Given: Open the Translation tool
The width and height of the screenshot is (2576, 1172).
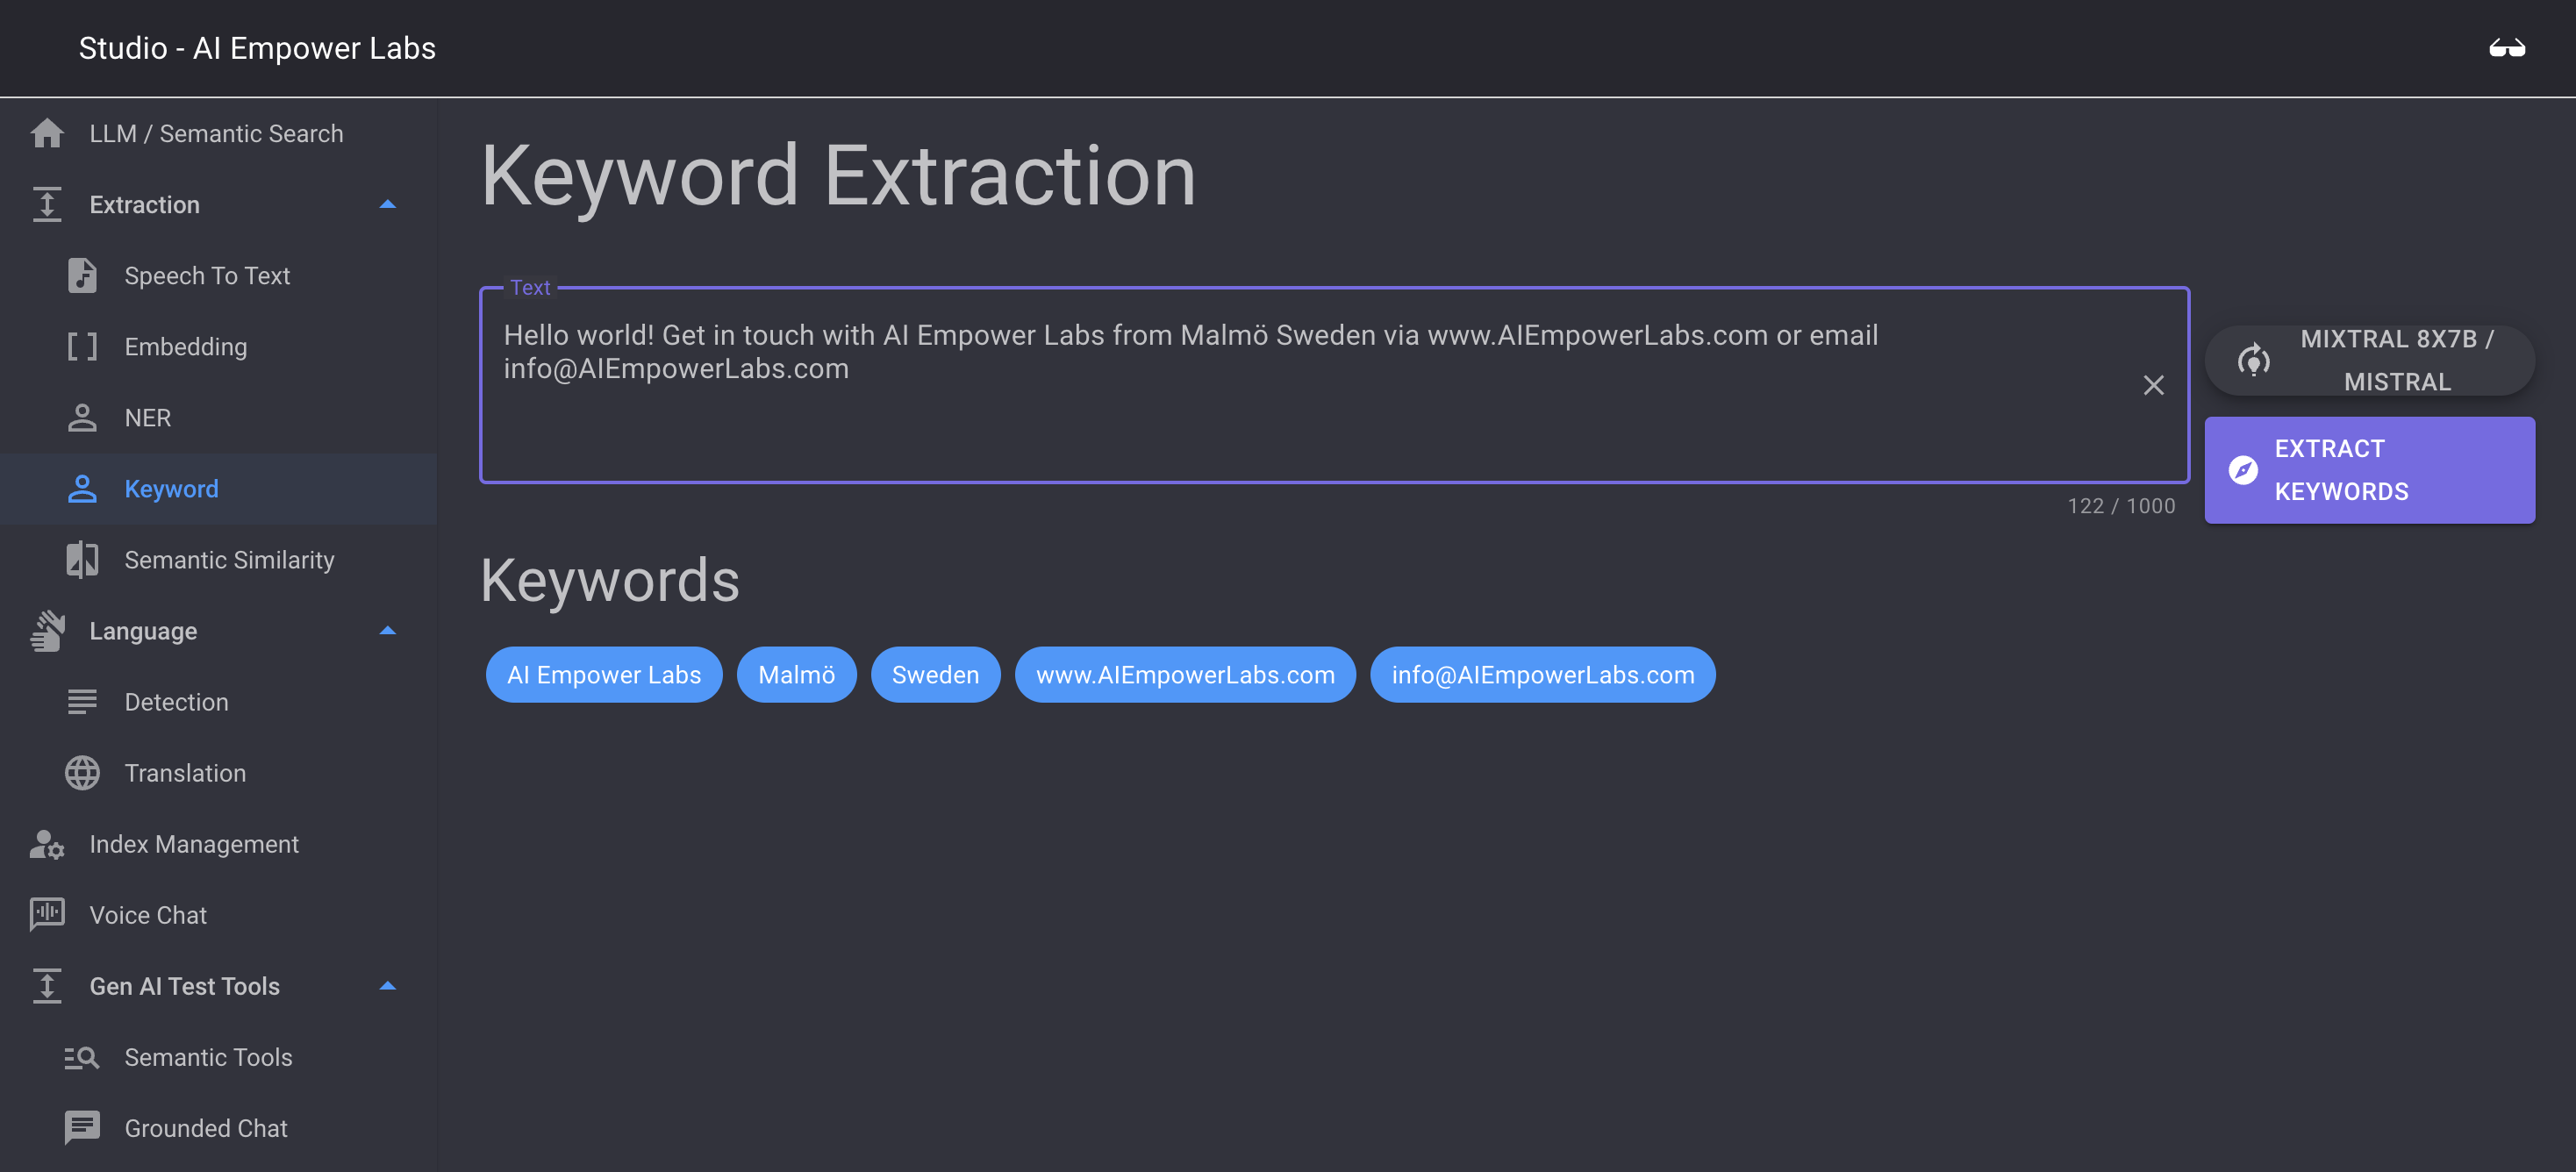Looking at the screenshot, I should pos(184,771).
